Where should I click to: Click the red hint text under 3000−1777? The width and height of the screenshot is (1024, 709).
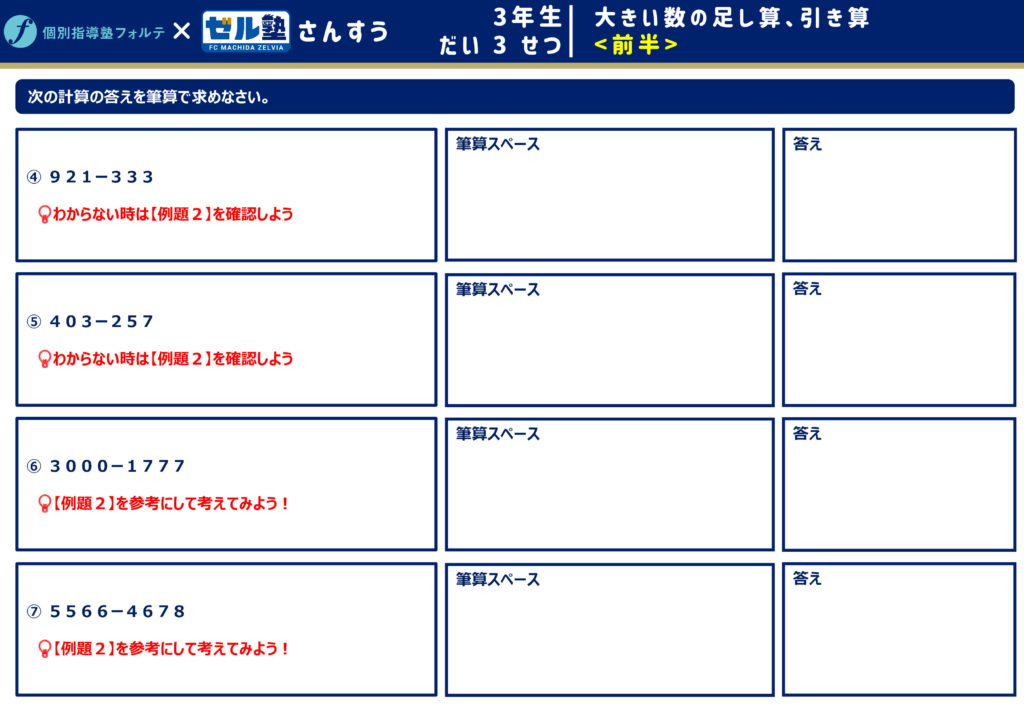[x=170, y=503]
